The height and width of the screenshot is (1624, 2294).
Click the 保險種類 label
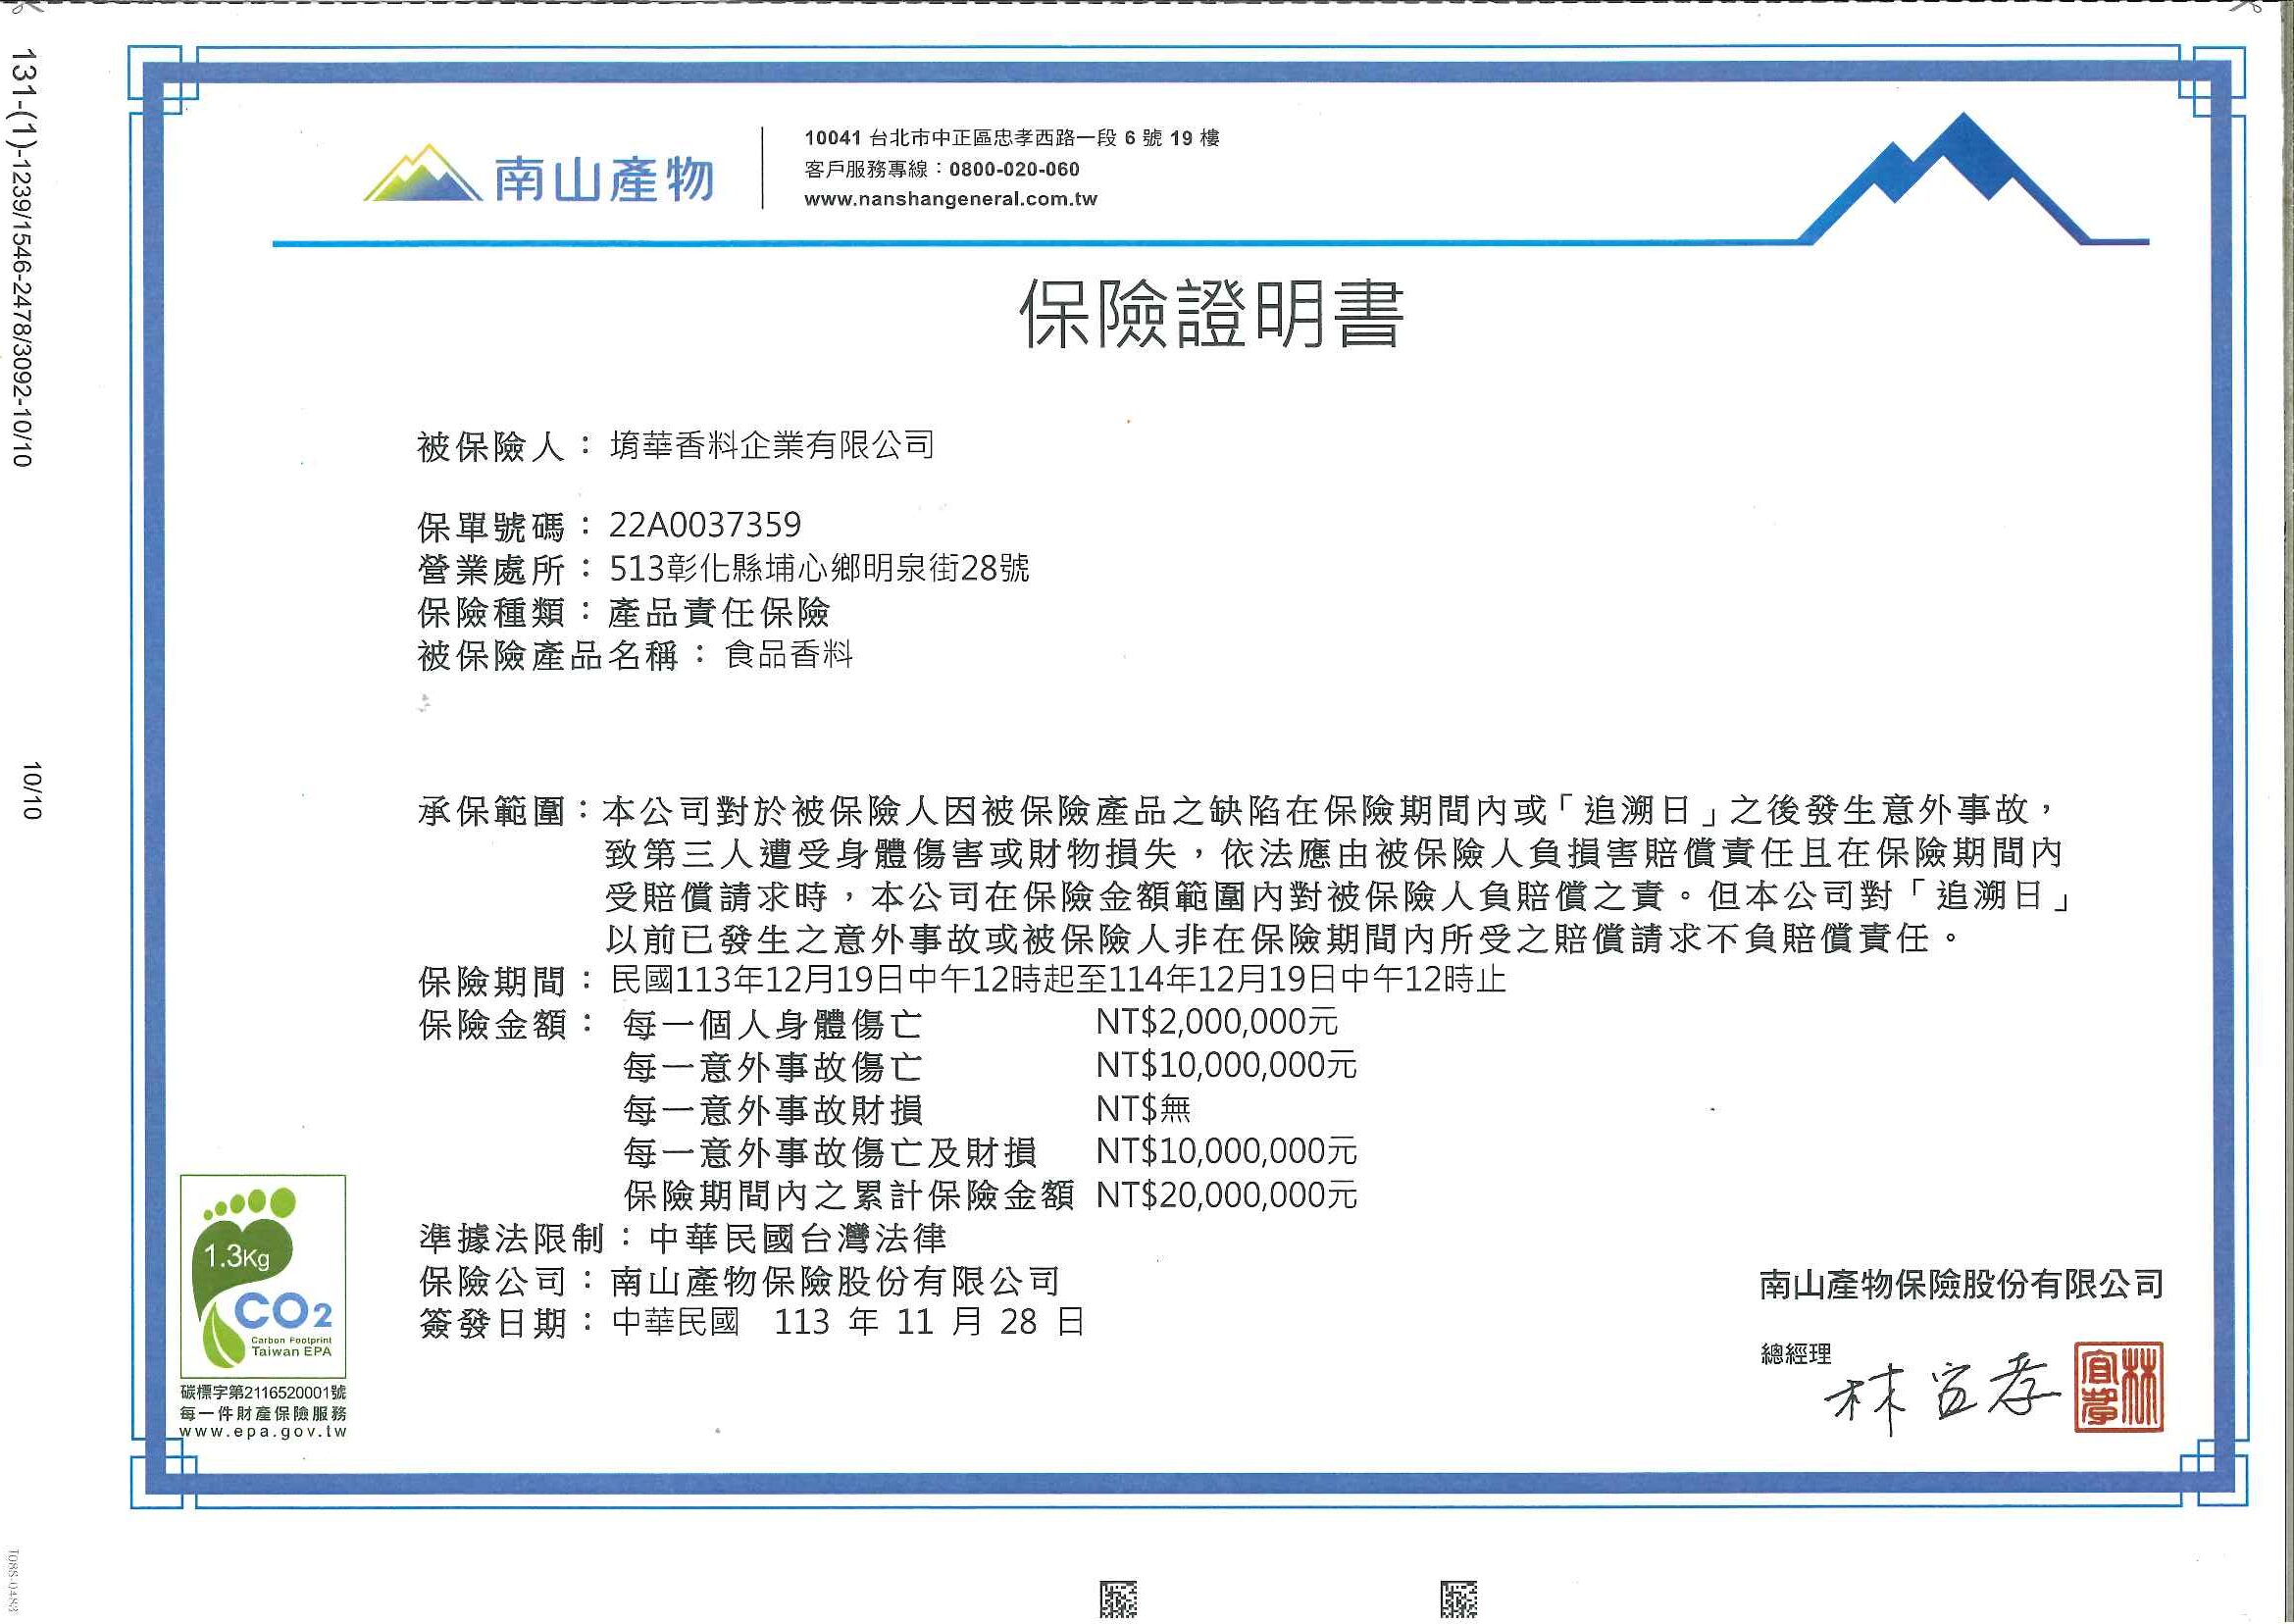(491, 613)
